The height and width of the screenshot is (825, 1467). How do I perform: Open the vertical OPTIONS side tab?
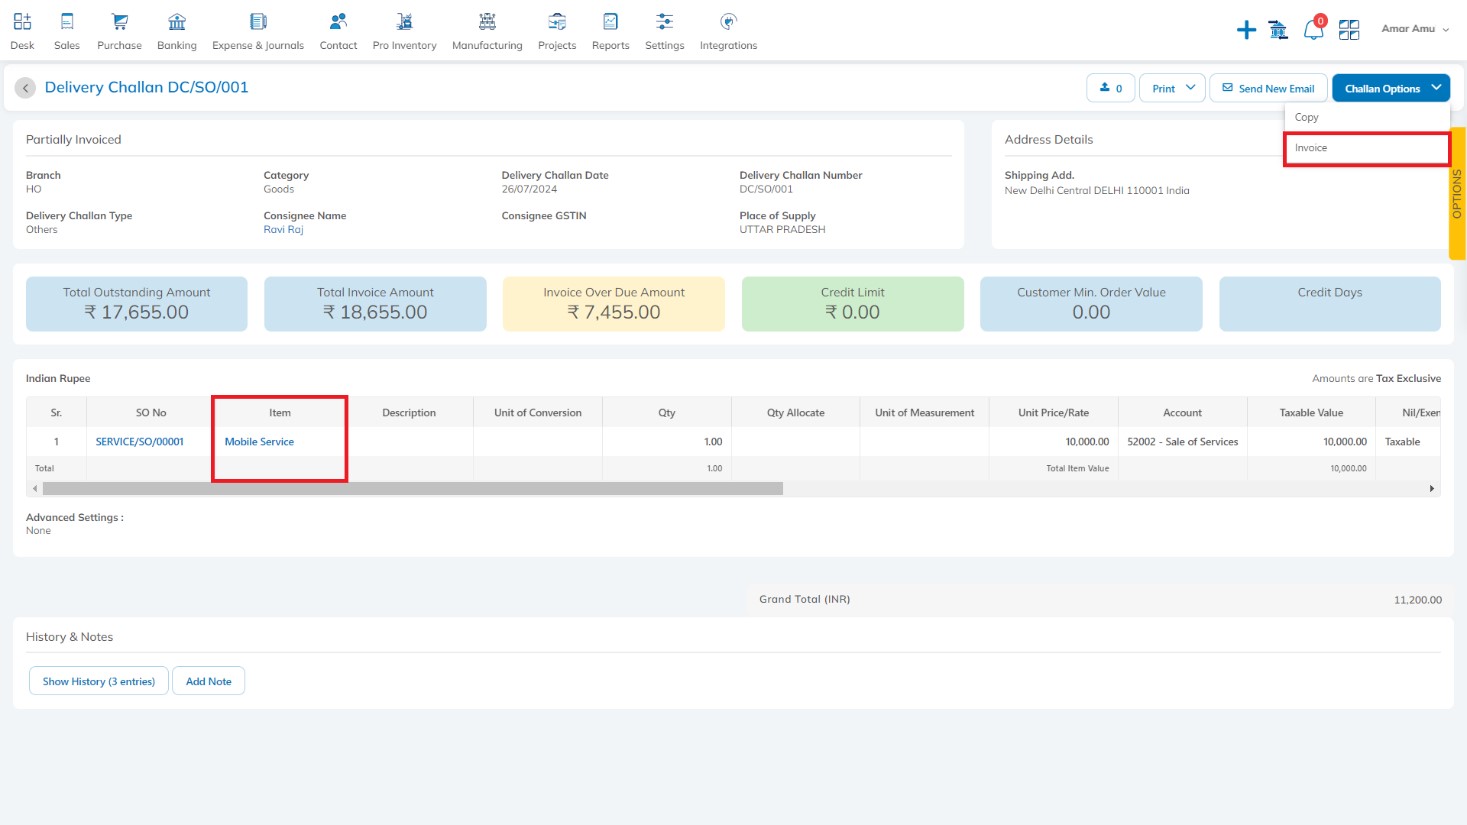(1457, 193)
